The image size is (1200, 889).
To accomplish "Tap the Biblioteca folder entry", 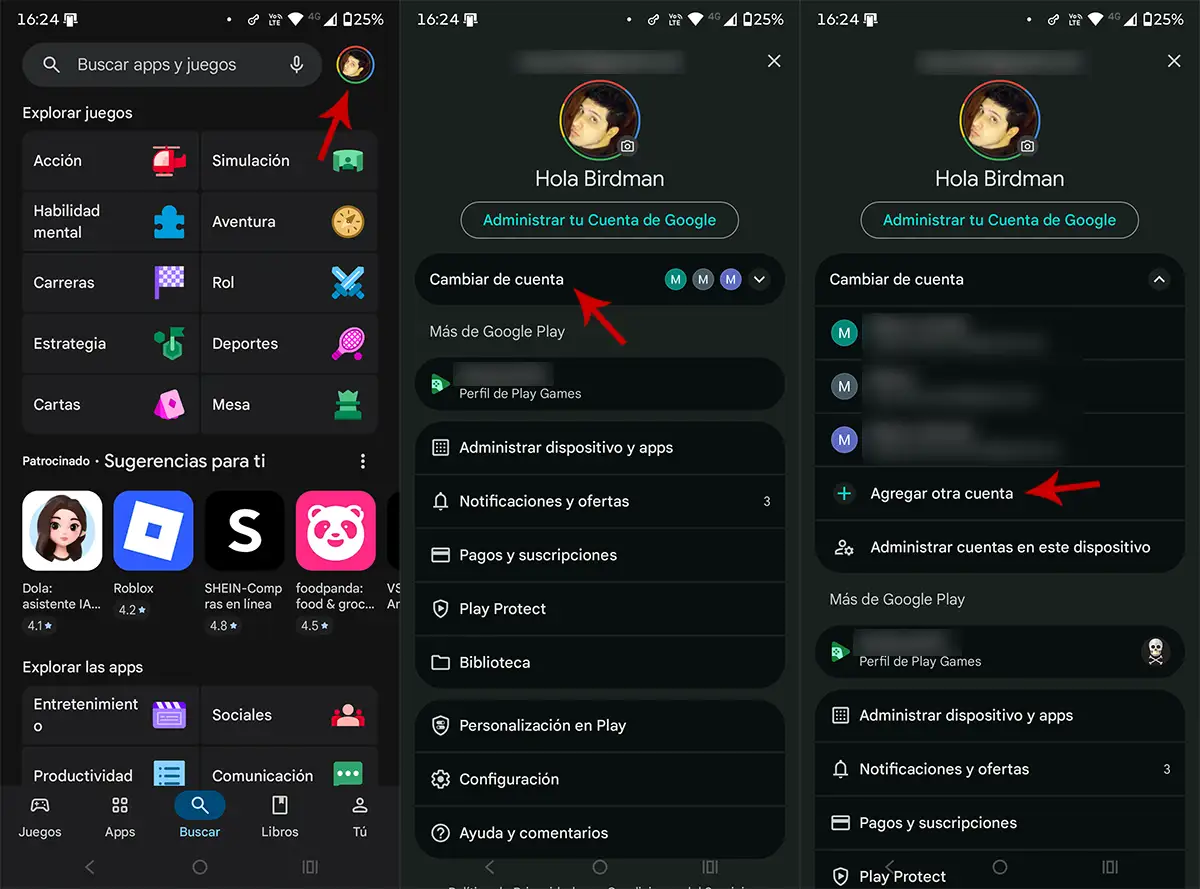I will pos(599,662).
